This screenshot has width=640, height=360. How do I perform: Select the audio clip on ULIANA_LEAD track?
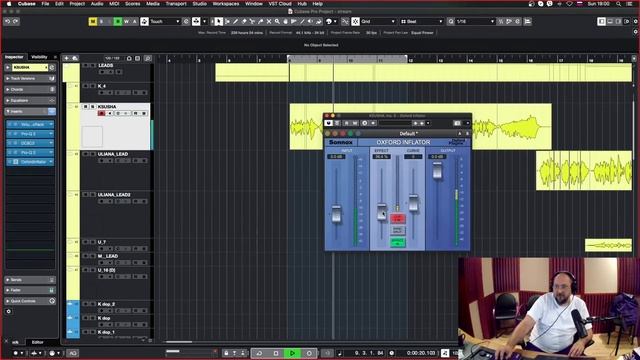tap(584, 171)
